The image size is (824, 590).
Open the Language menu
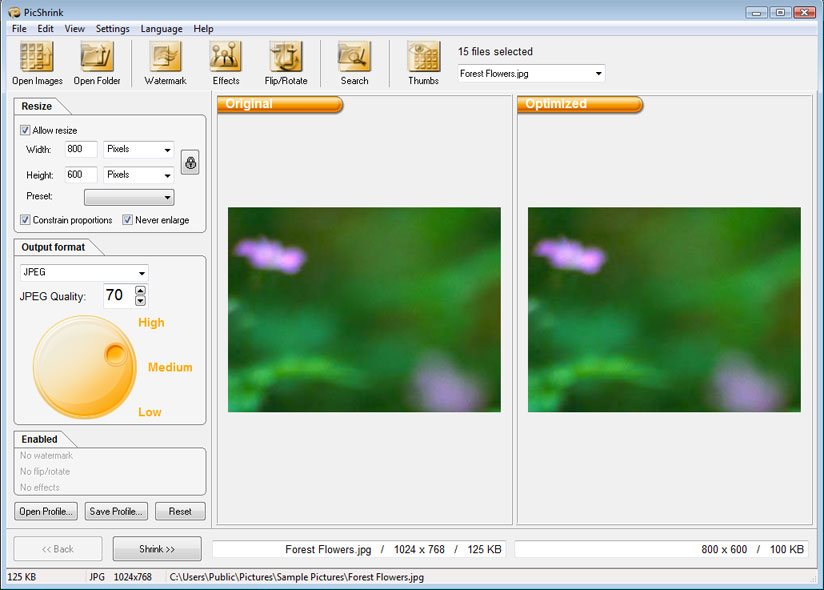tap(161, 29)
